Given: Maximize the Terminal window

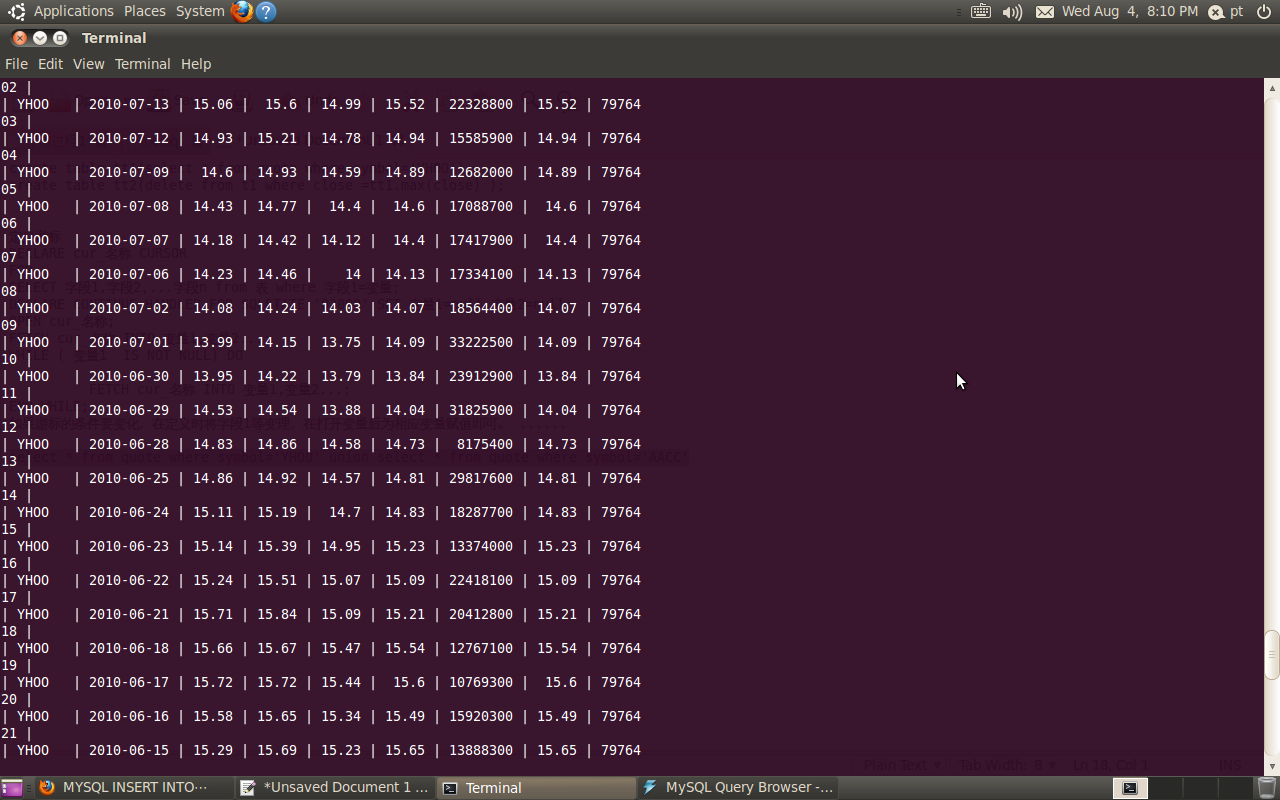Looking at the screenshot, I should (x=60, y=38).
